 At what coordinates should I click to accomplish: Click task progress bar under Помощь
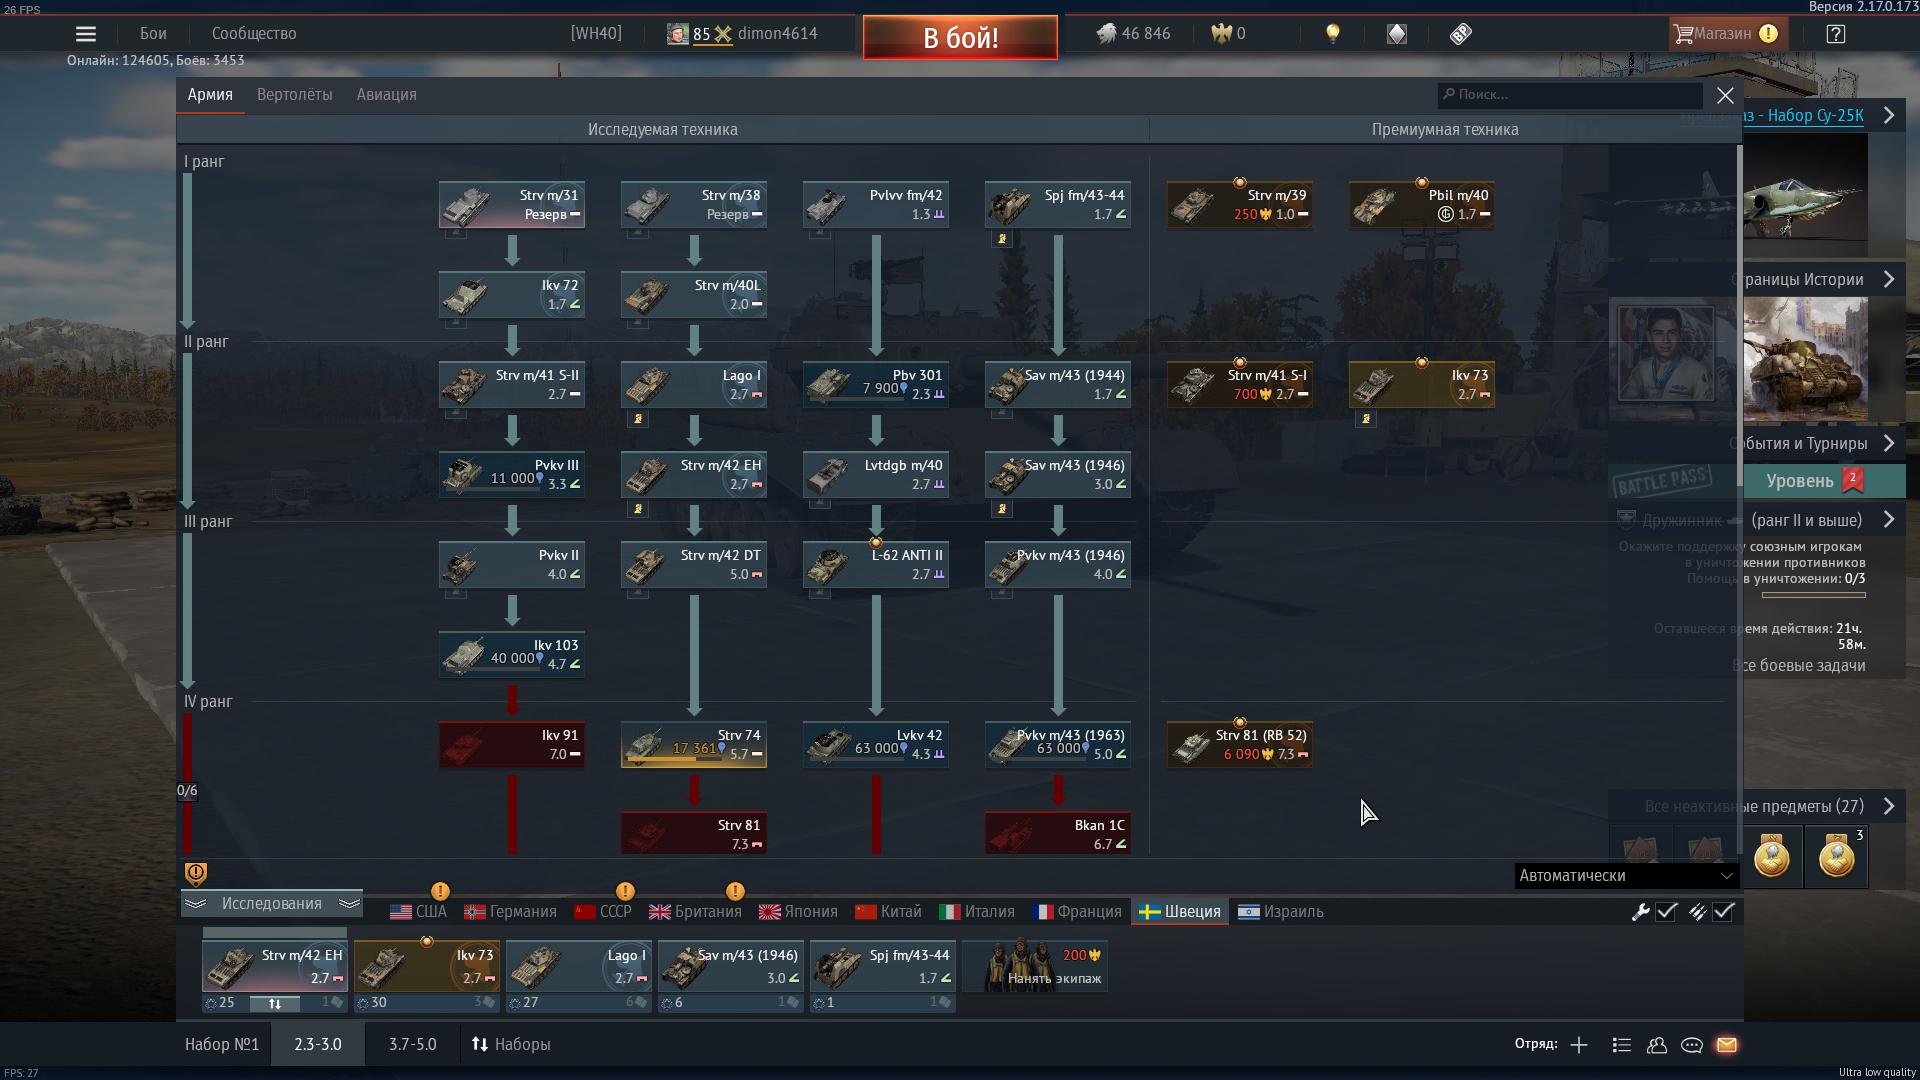(x=1813, y=595)
